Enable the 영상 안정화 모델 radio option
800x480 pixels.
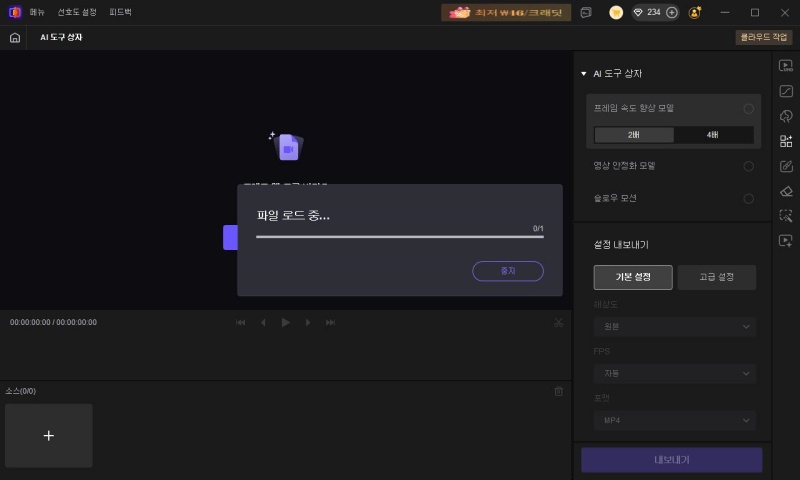click(x=748, y=166)
